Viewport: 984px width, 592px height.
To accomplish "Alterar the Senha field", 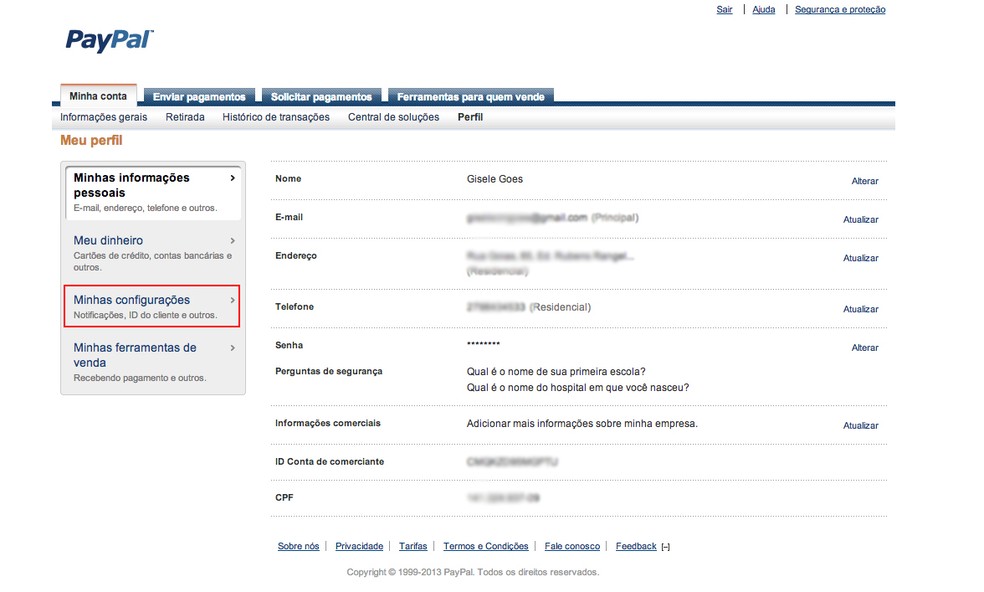I will [x=864, y=347].
